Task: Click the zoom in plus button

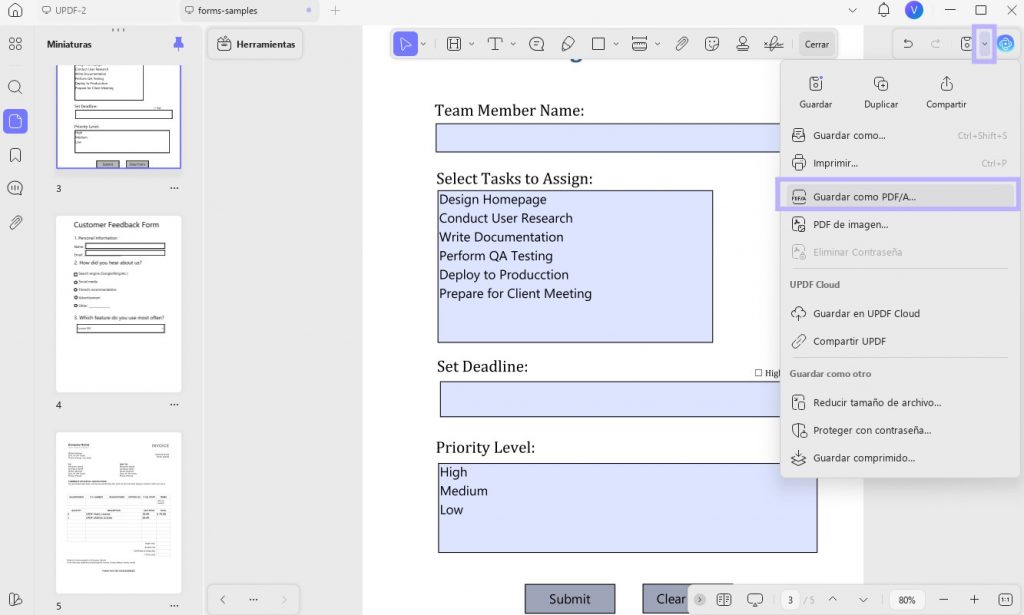Action: point(974,599)
